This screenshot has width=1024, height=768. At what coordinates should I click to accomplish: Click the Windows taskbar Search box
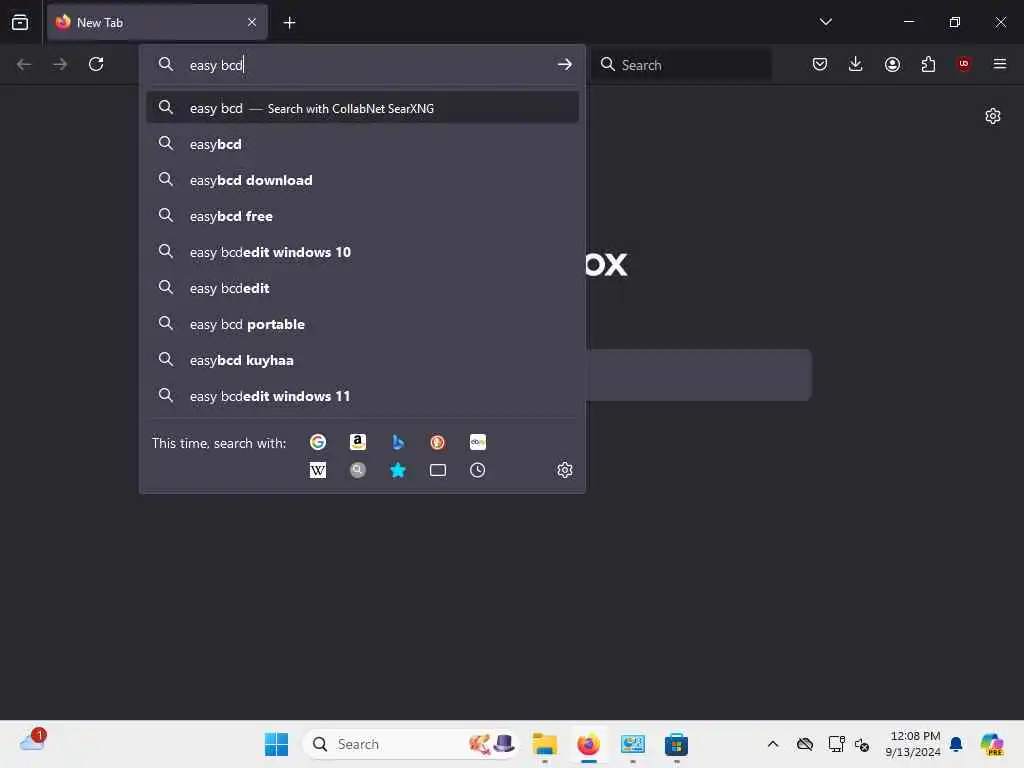(x=411, y=744)
